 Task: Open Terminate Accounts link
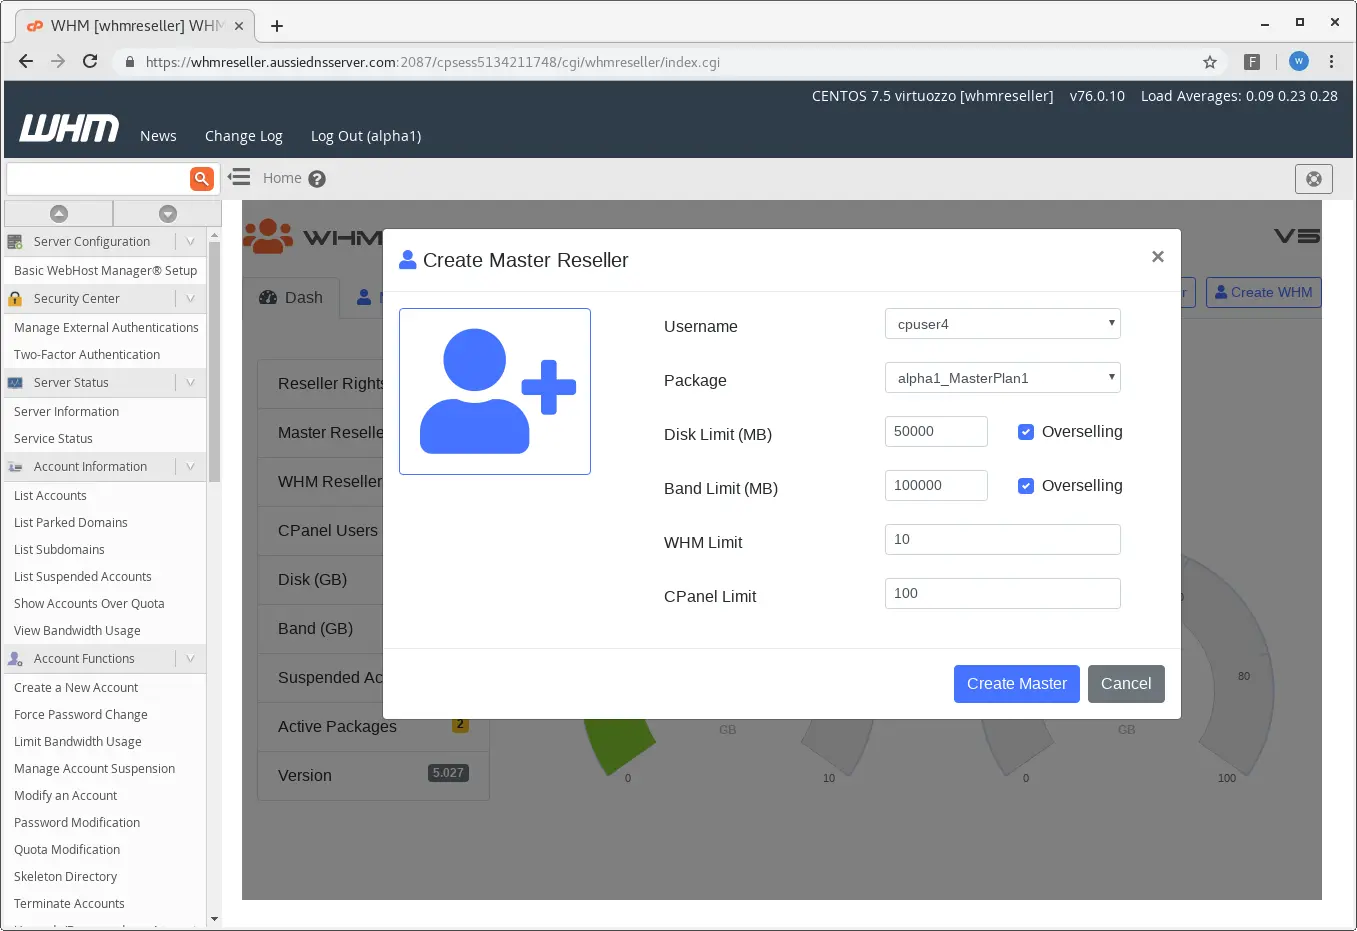[x=69, y=904]
